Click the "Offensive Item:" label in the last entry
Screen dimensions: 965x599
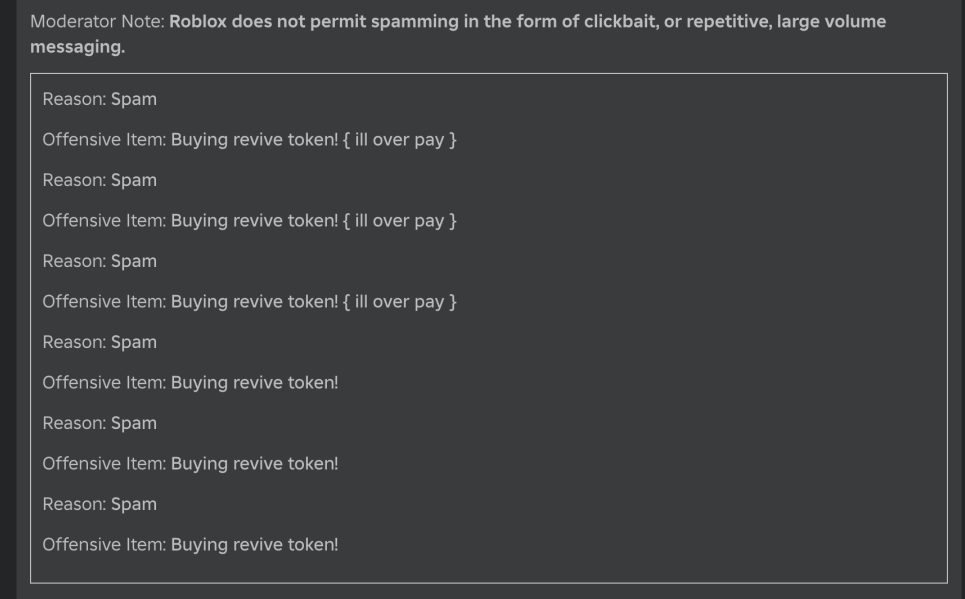tap(104, 545)
